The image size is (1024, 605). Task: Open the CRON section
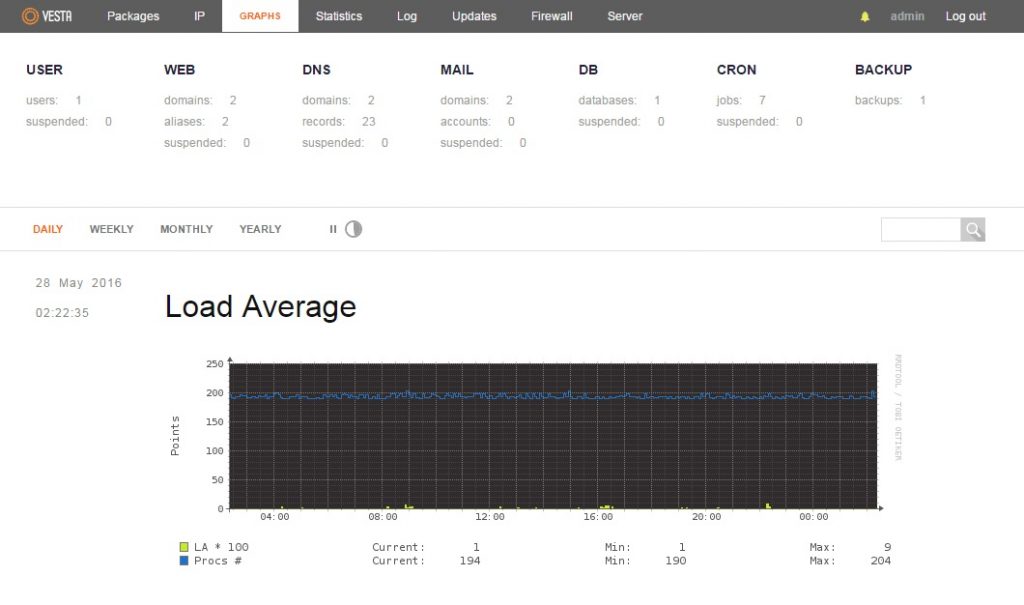(737, 70)
